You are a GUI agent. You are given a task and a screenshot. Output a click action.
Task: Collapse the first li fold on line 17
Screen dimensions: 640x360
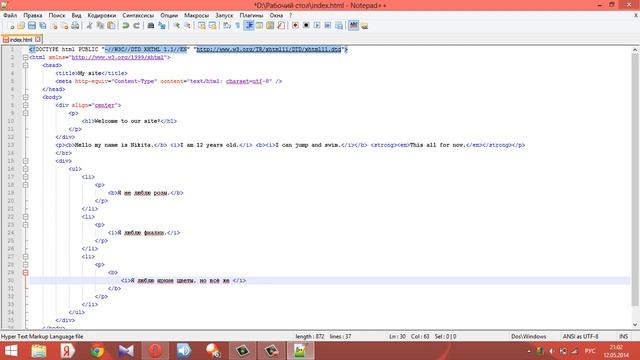click(x=25, y=177)
